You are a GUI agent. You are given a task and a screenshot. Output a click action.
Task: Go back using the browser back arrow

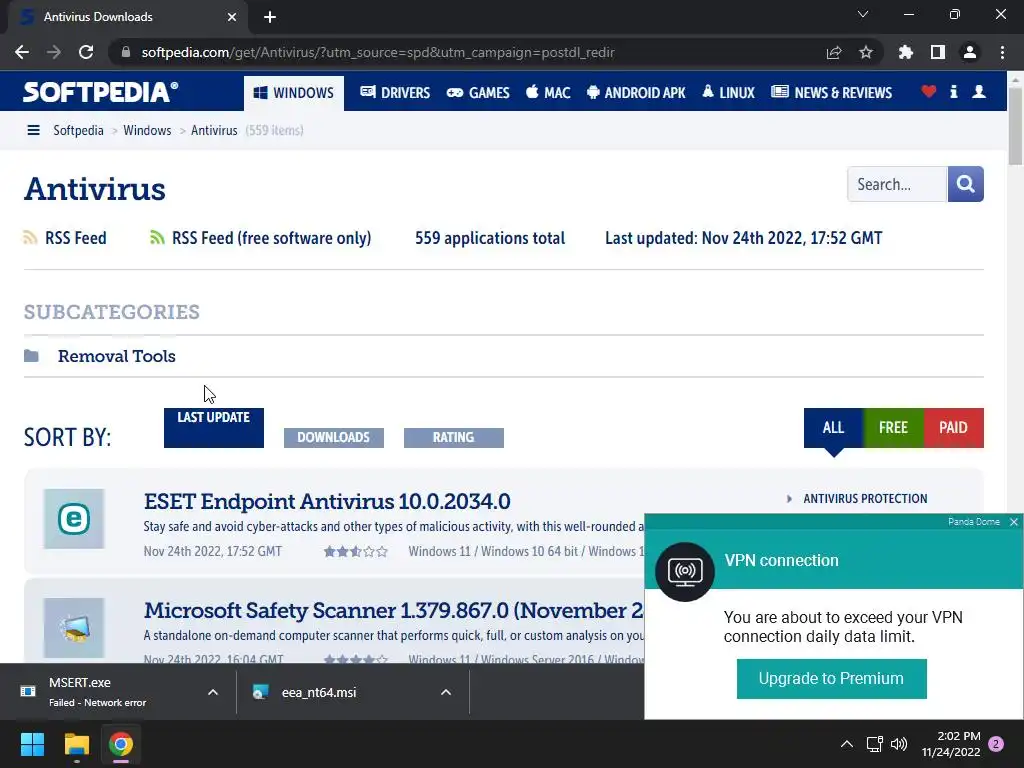[22, 52]
